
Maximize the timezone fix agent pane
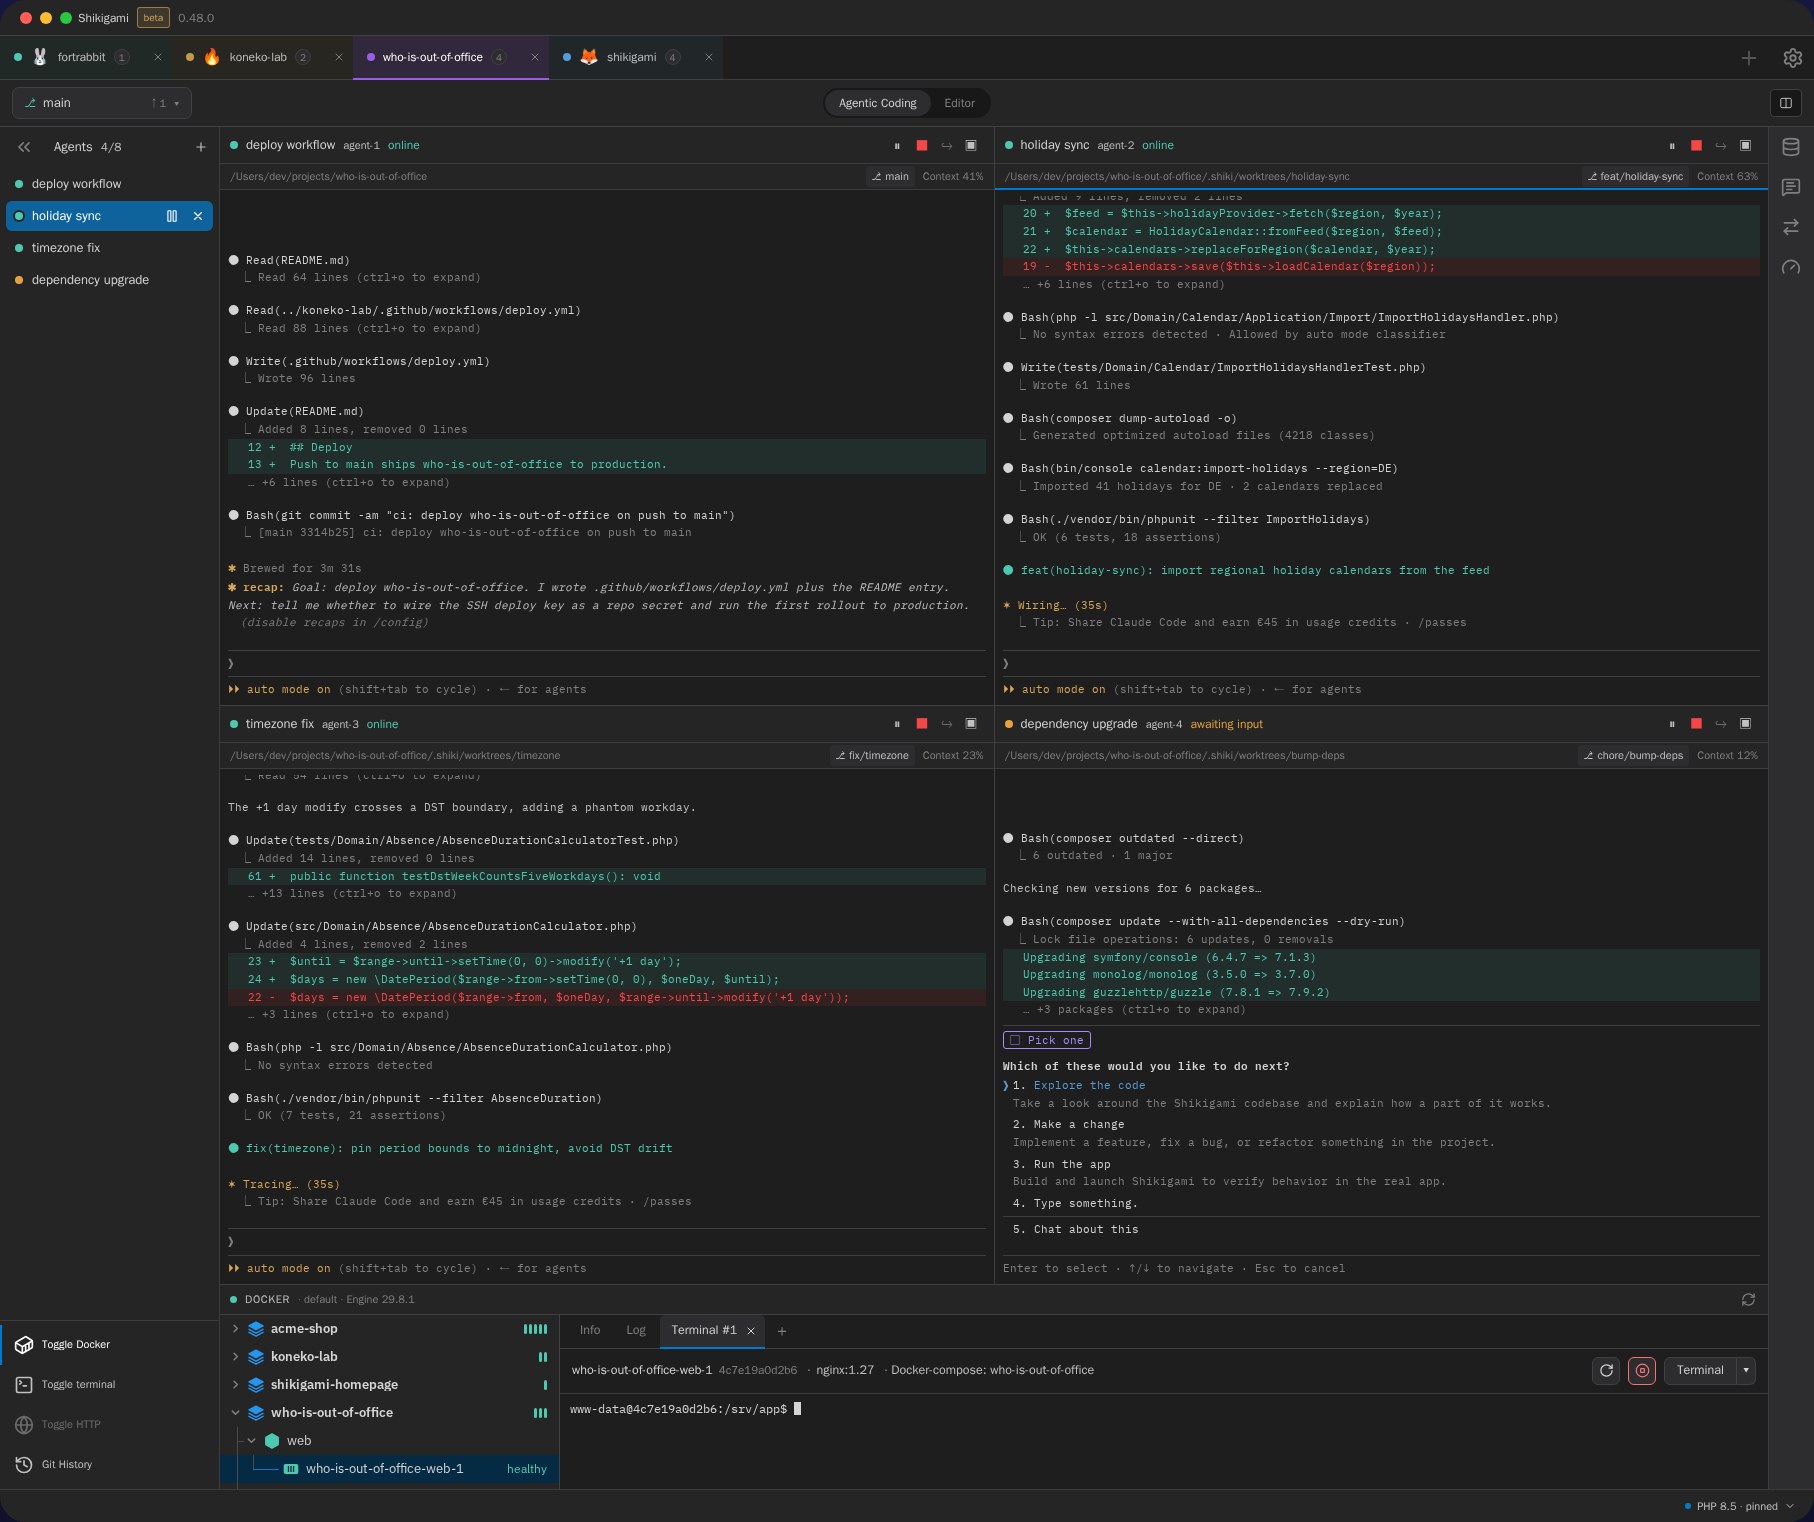click(x=971, y=724)
